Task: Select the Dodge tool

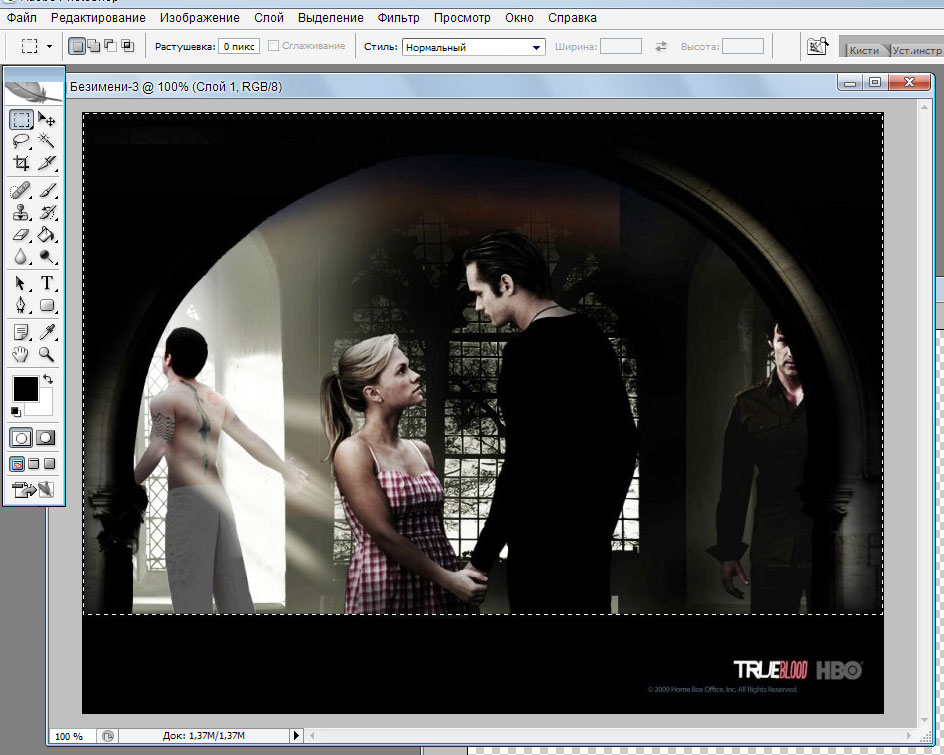Action: click(x=47, y=256)
